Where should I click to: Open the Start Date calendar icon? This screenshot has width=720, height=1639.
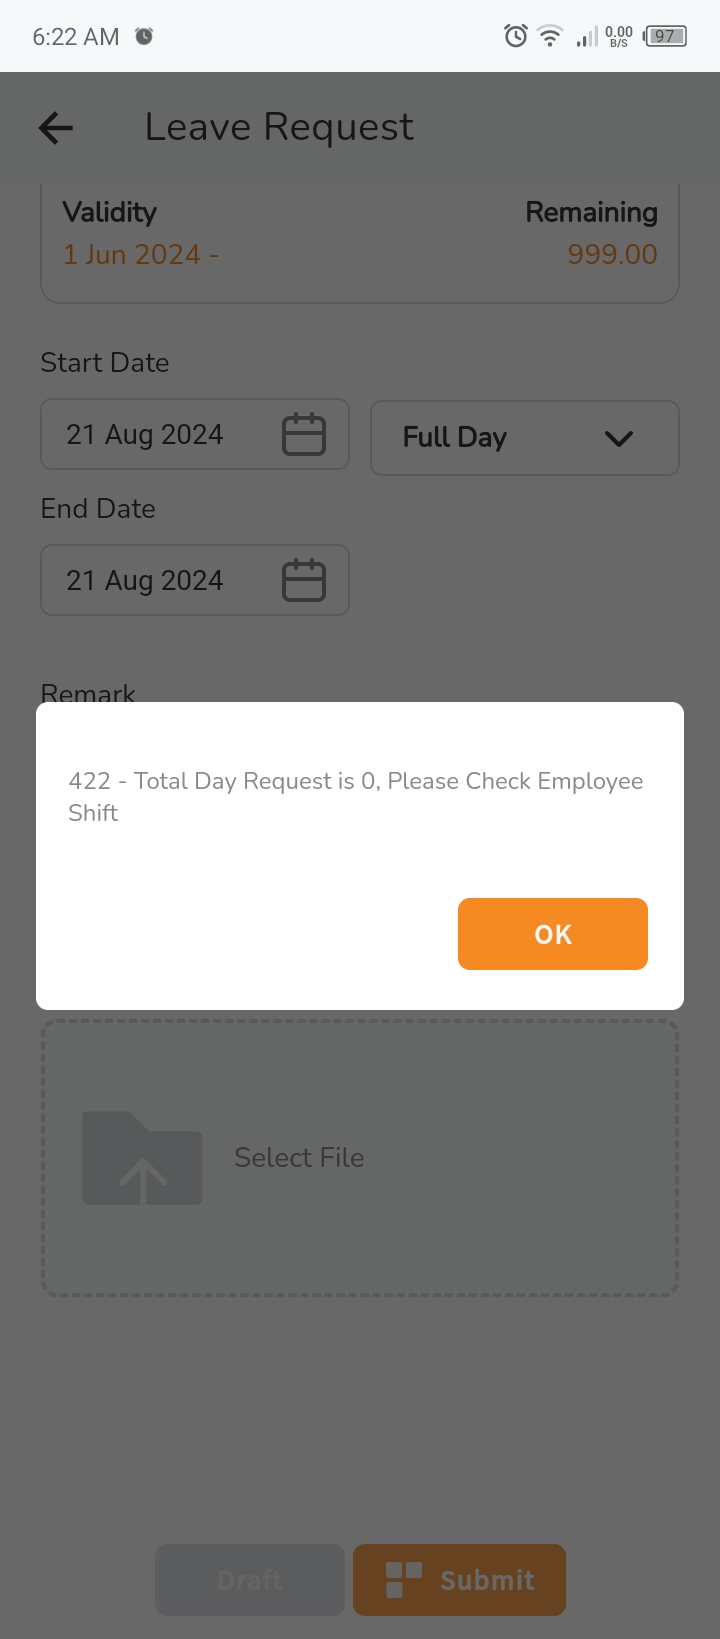coord(304,435)
